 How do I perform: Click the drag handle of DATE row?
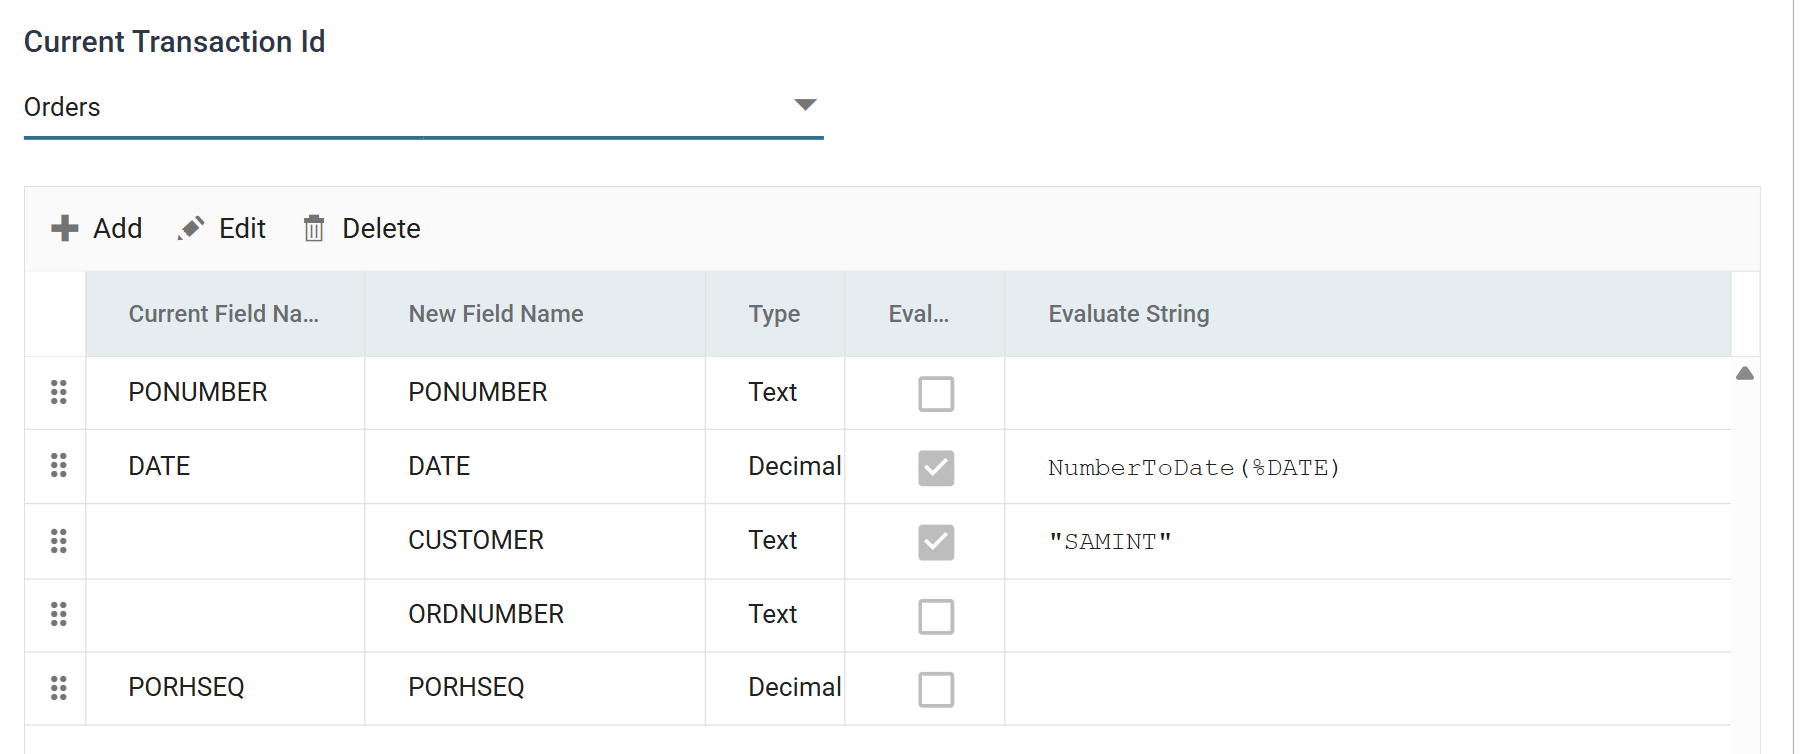tap(59, 465)
